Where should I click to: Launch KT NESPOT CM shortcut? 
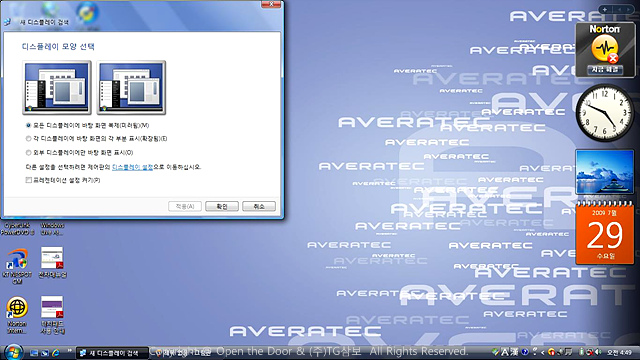[17, 265]
